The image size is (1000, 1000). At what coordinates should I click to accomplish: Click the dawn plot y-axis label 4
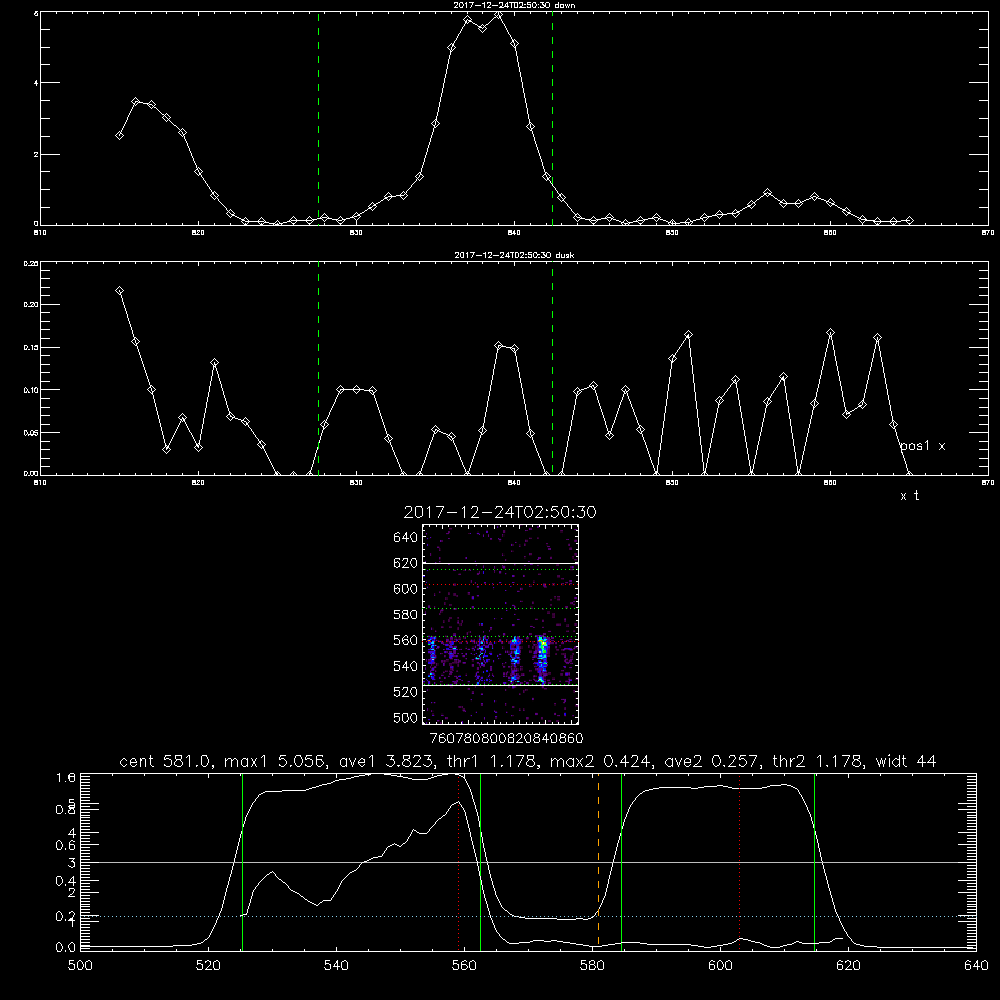click(36, 83)
